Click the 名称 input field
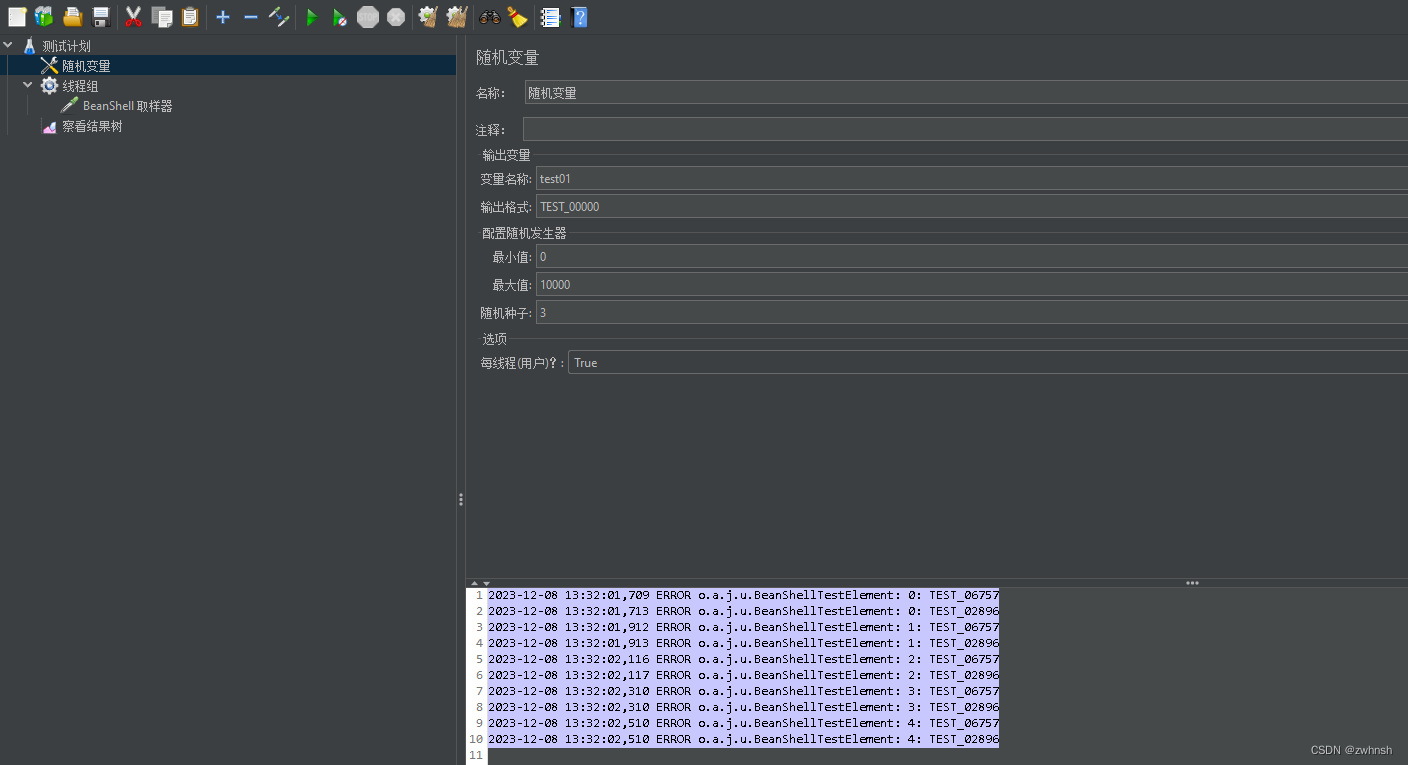The width and height of the screenshot is (1408, 765). [966, 93]
